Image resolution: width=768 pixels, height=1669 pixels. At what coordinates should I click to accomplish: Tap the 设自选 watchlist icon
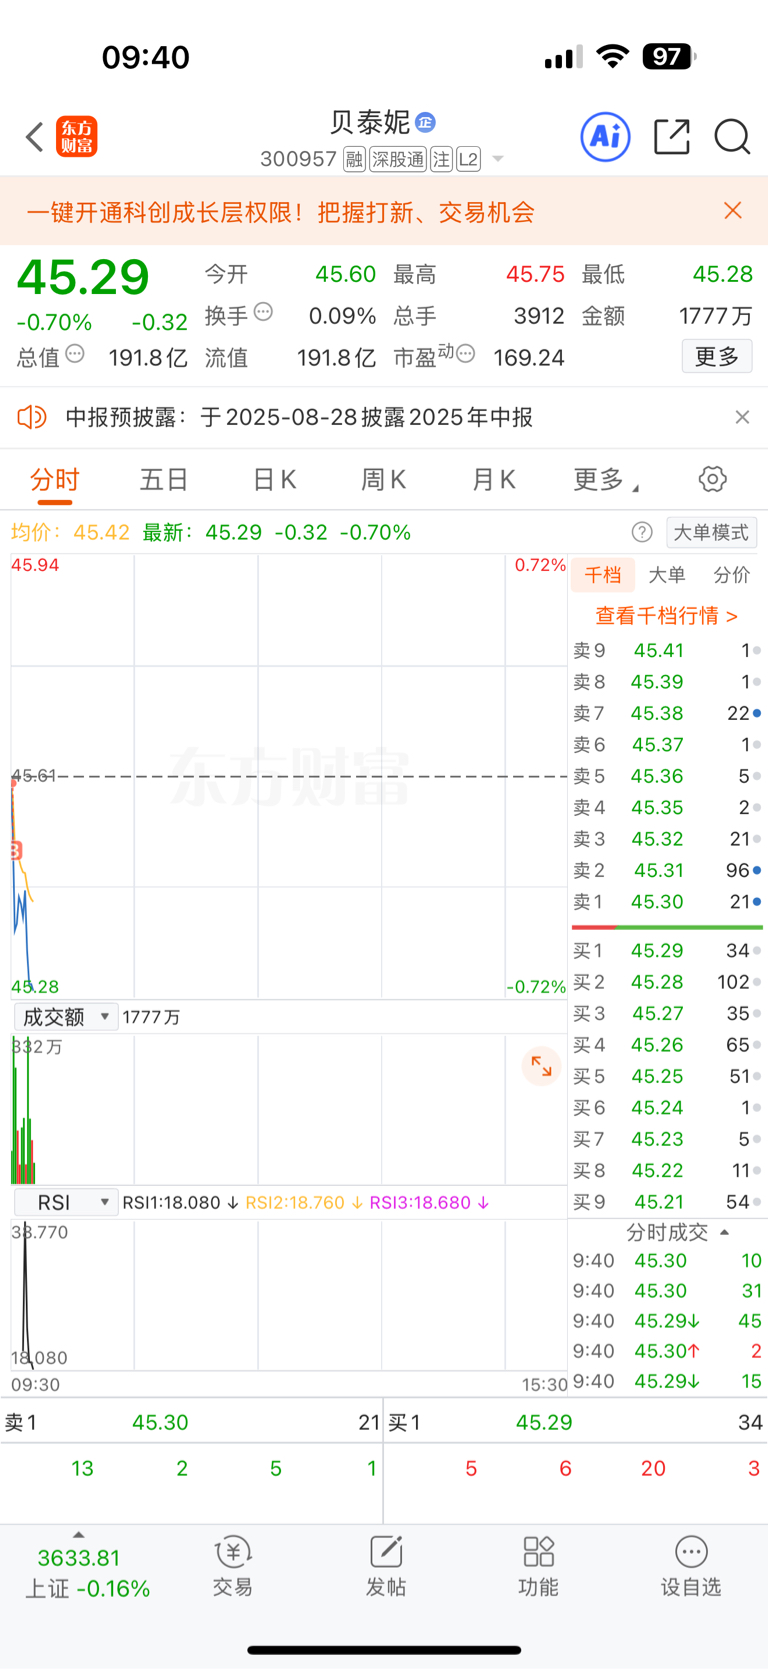coord(691,1567)
